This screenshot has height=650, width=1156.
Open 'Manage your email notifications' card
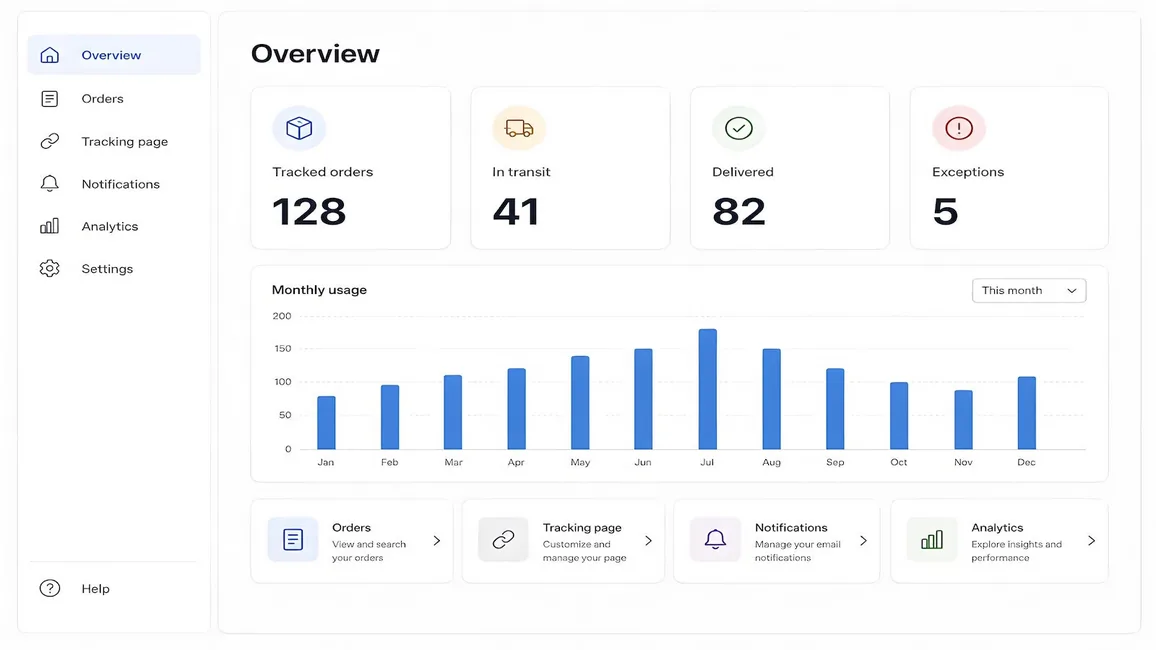(x=776, y=541)
